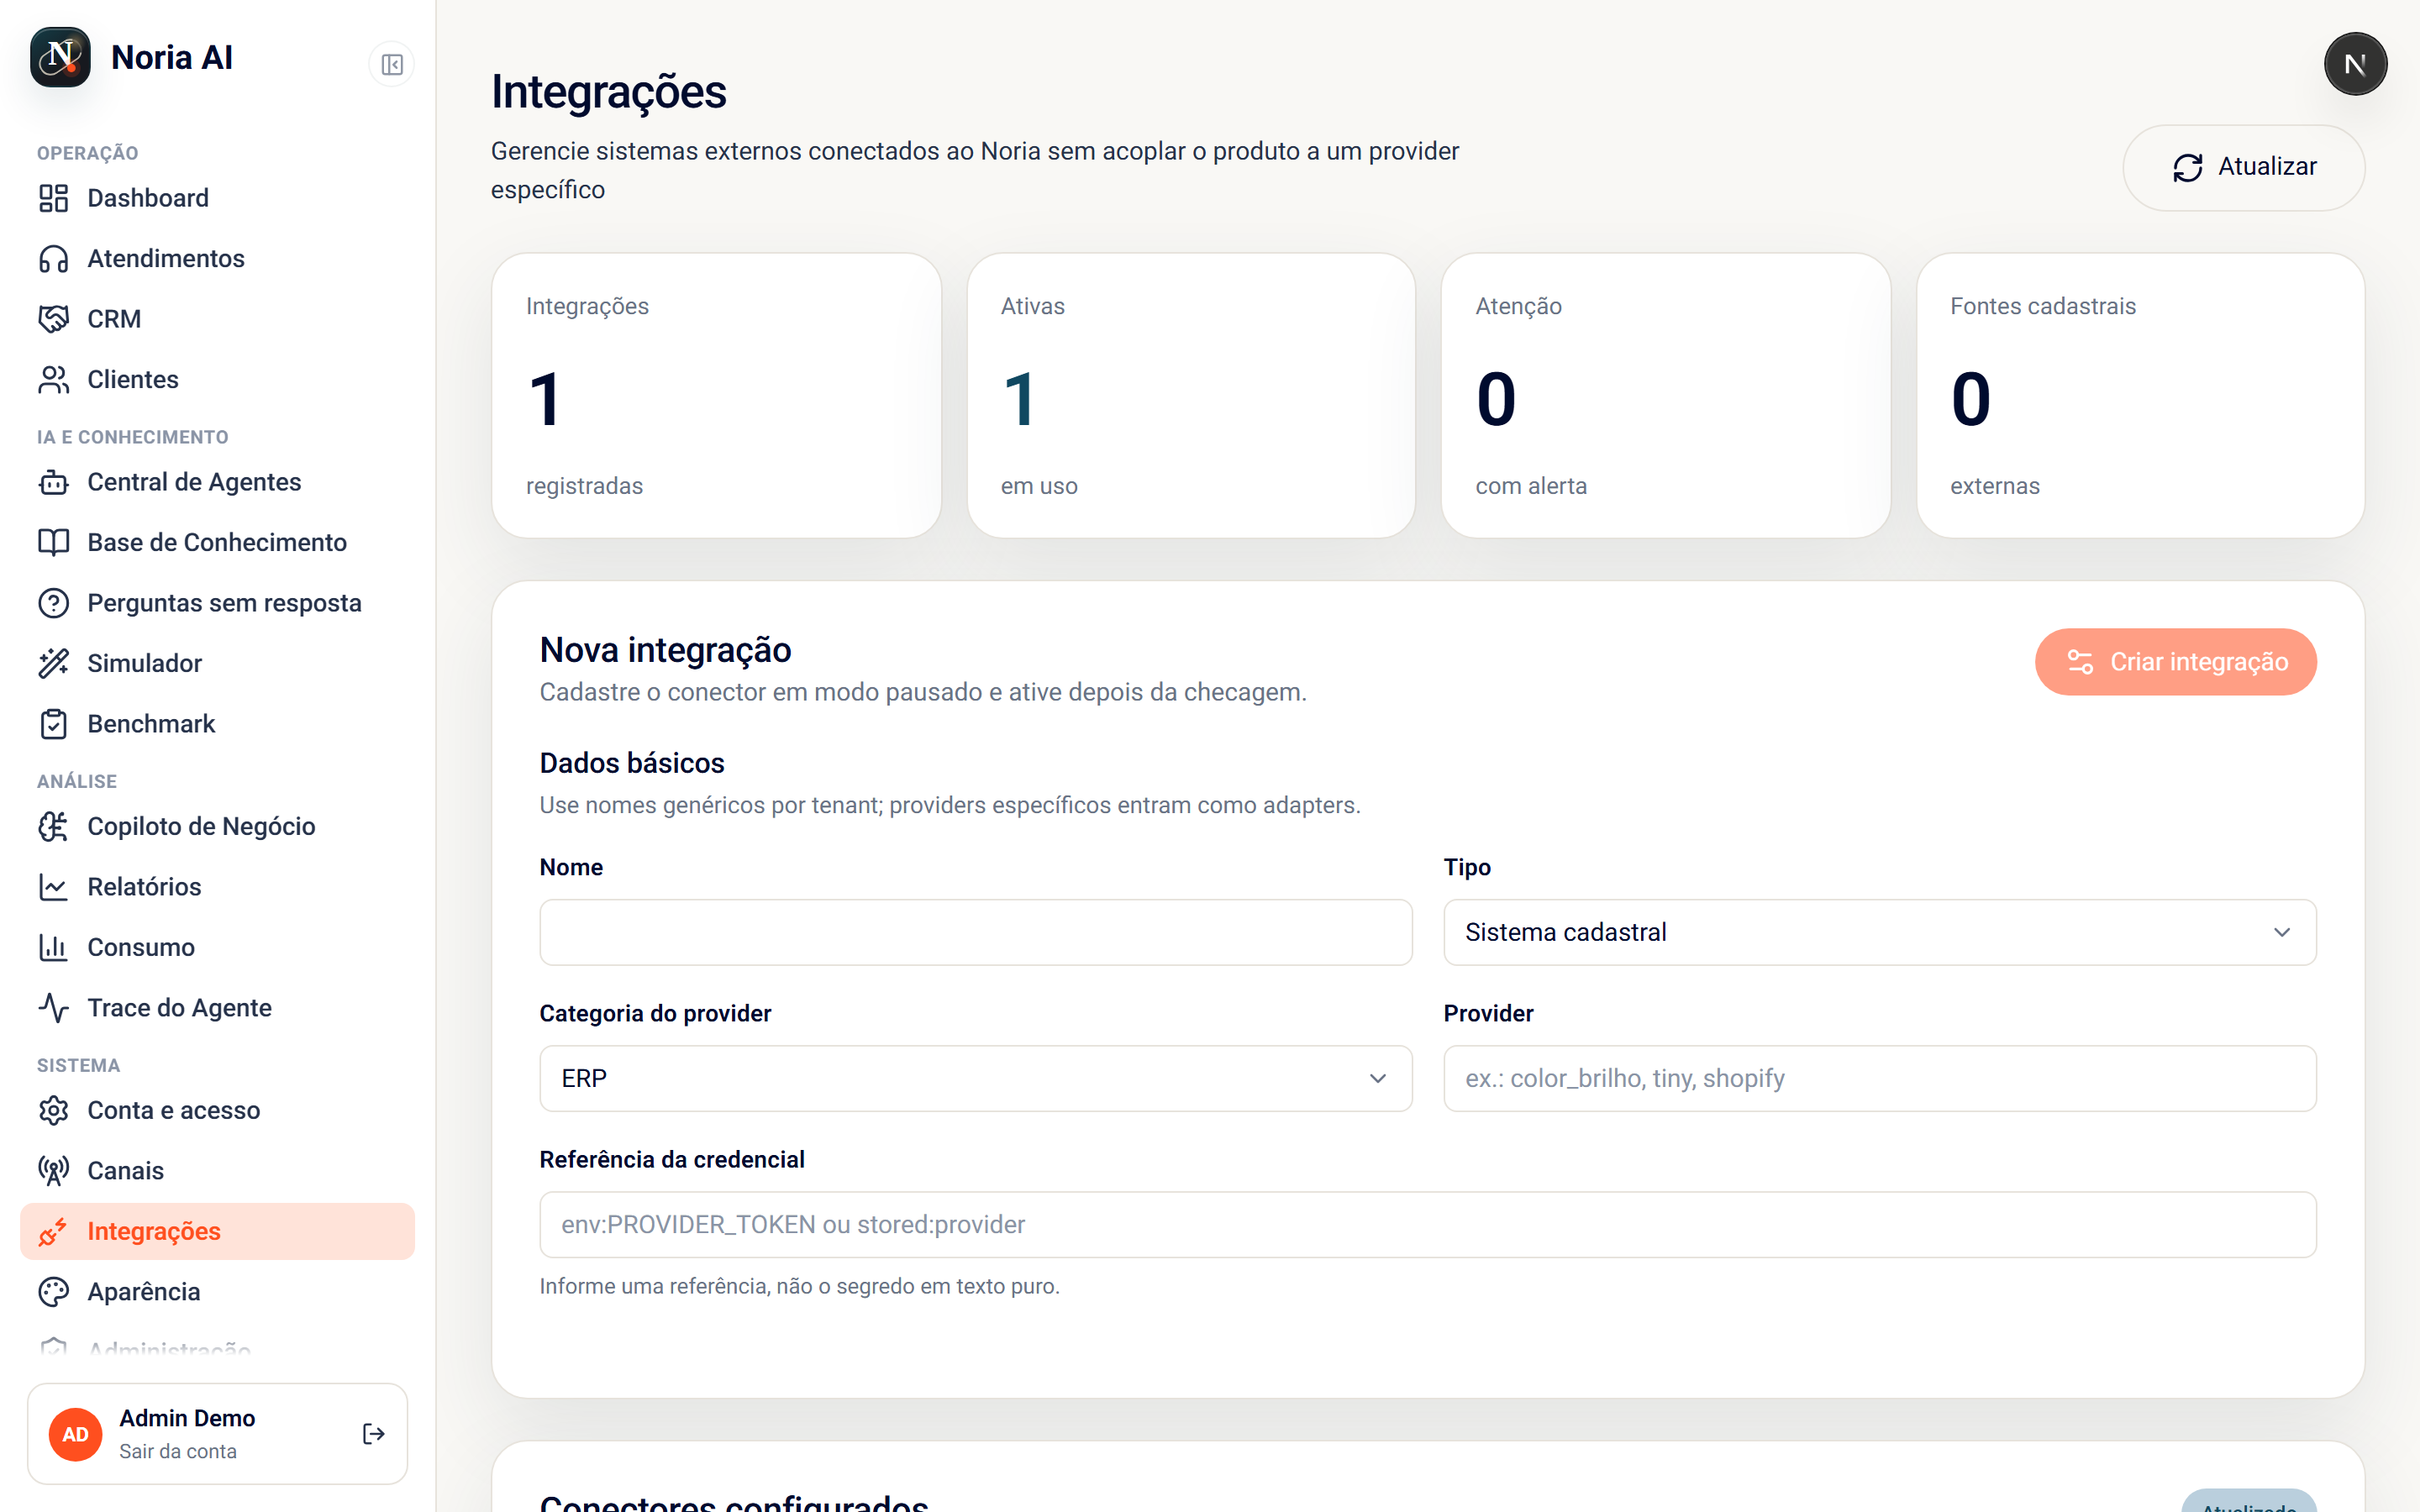The width and height of the screenshot is (2420, 1512).
Task: Open Base de Conhecimento
Action: [218, 543]
